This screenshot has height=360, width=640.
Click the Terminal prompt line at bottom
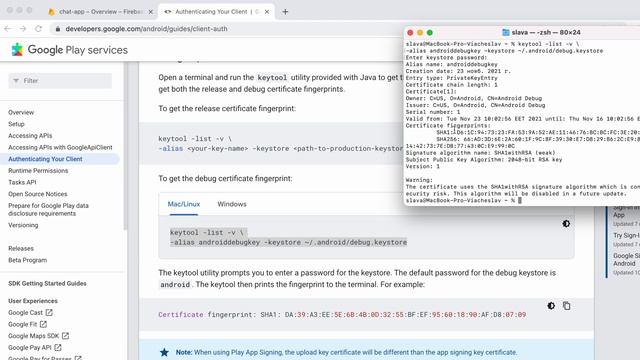point(464,200)
